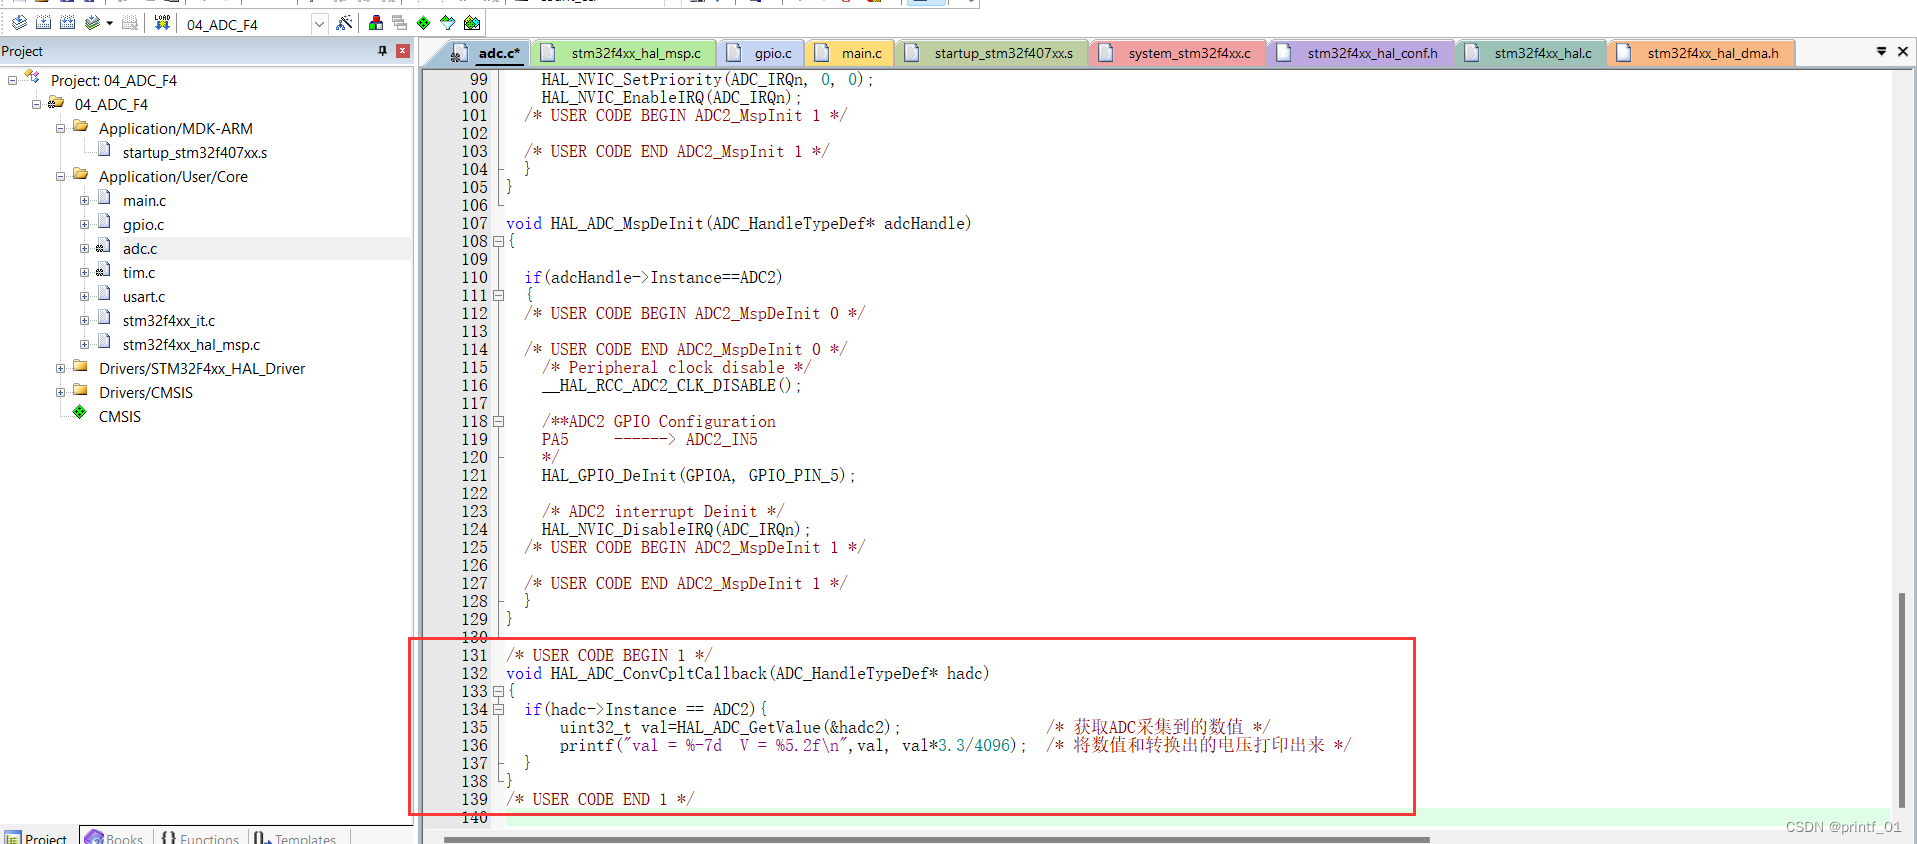Viewport: 1917px width, 844px height.
Task: Collapse code fold at line 133
Action: coord(498,692)
